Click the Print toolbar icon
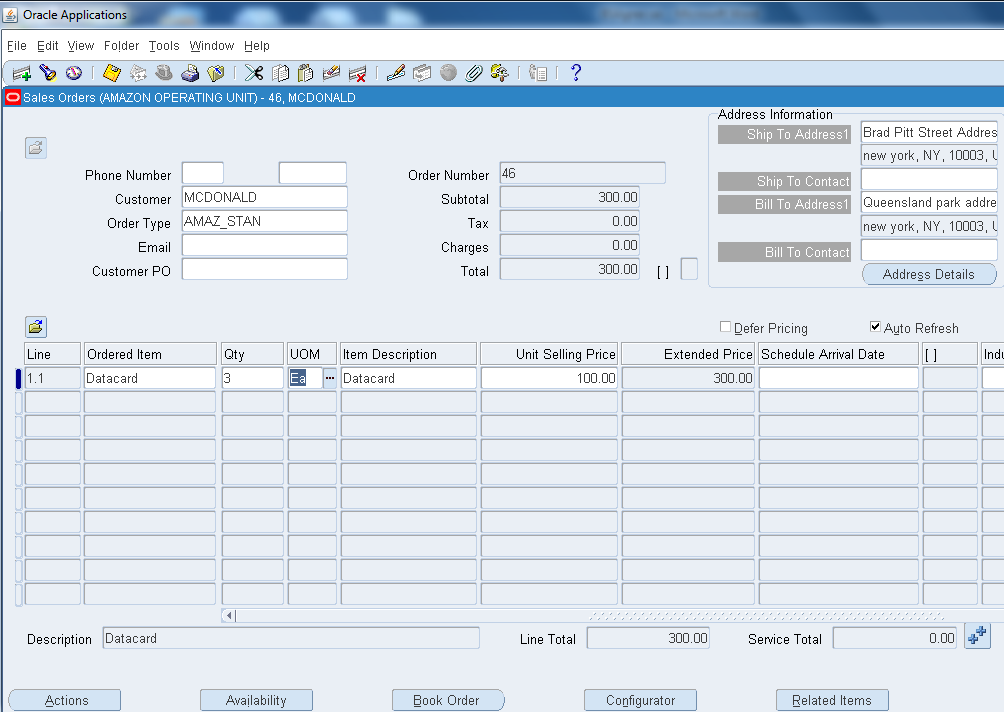This screenshot has width=1004, height=712. tap(190, 73)
